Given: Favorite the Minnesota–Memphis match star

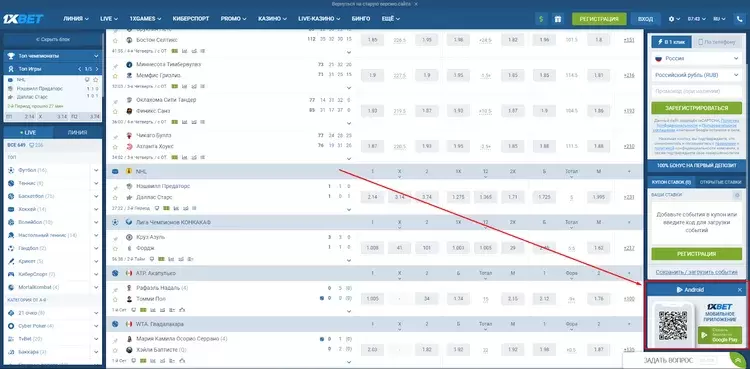Looking at the screenshot, I should point(115,76).
